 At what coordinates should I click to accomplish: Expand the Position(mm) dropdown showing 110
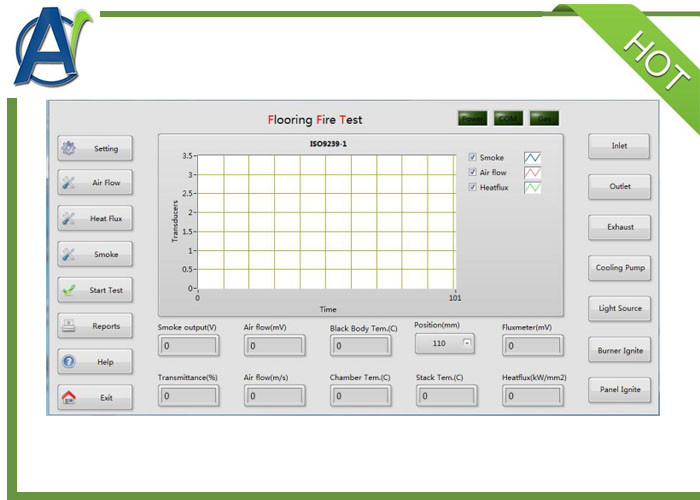[x=467, y=343]
